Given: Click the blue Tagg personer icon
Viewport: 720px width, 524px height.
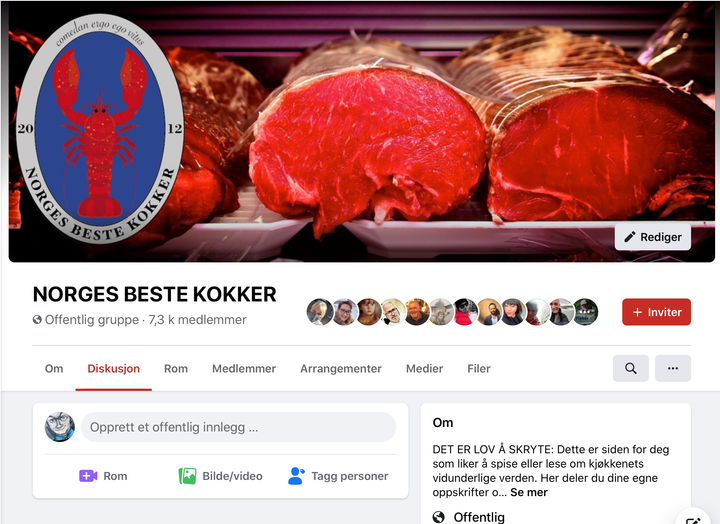Looking at the screenshot, I should (296, 476).
